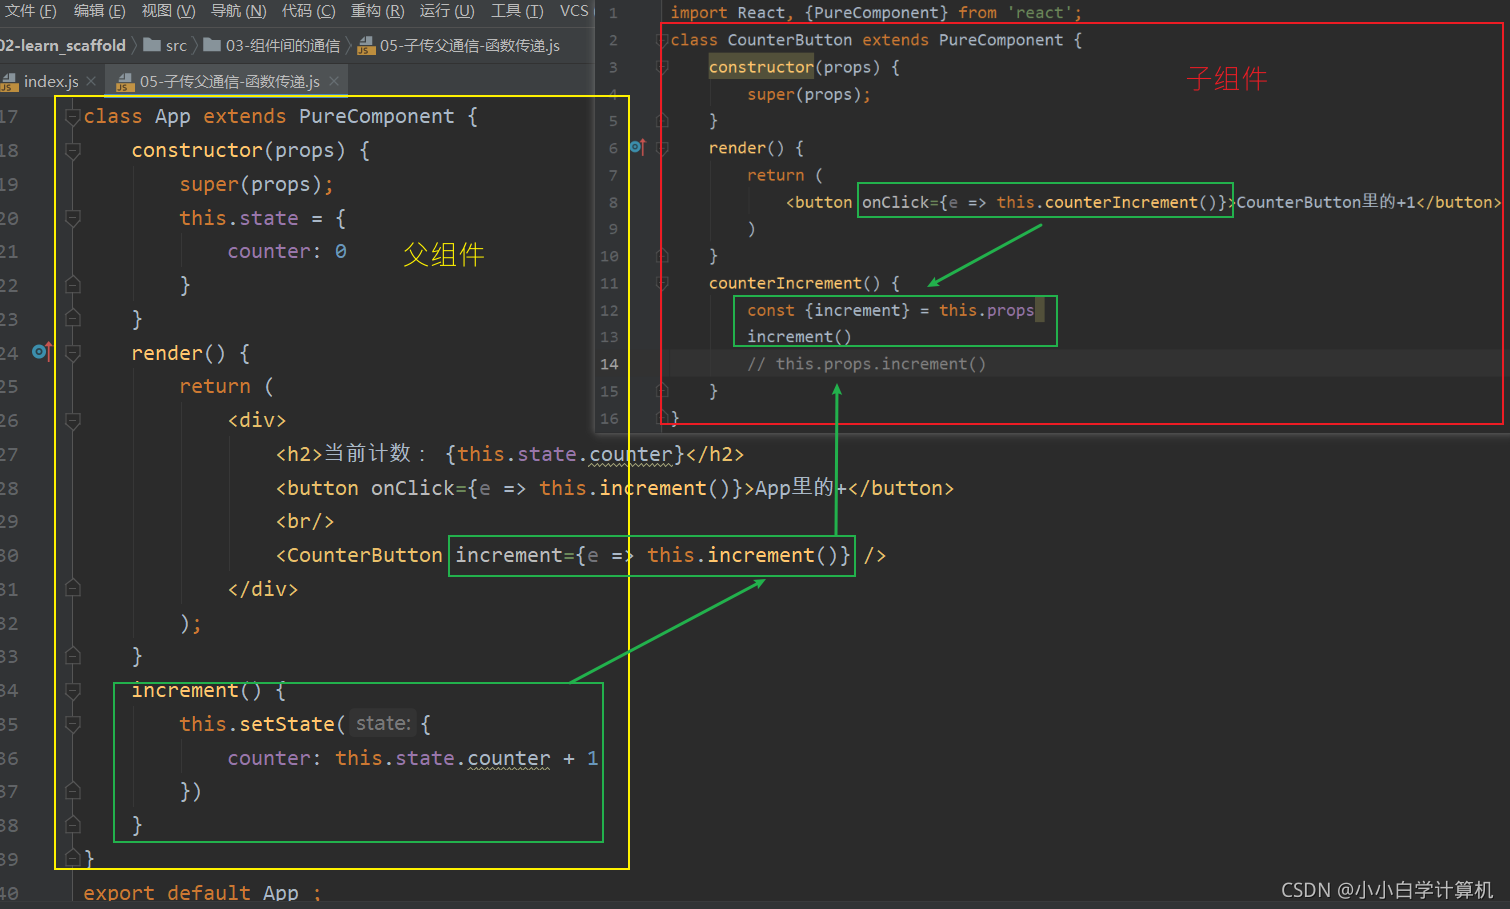The image size is (1510, 909).
Task: Click line number 14 in CounterButton editor
Action: (x=609, y=364)
